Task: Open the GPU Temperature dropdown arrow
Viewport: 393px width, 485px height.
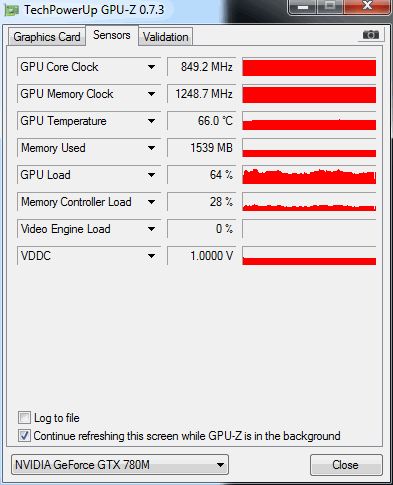Action: (151, 121)
